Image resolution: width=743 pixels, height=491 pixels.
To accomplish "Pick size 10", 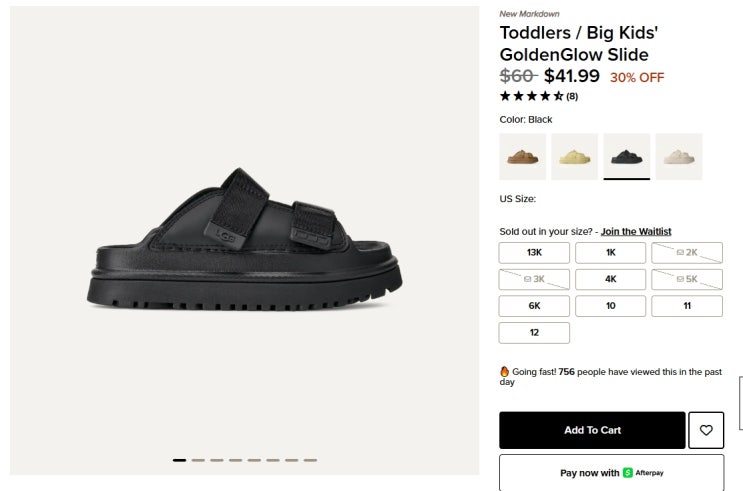I will 610,306.
